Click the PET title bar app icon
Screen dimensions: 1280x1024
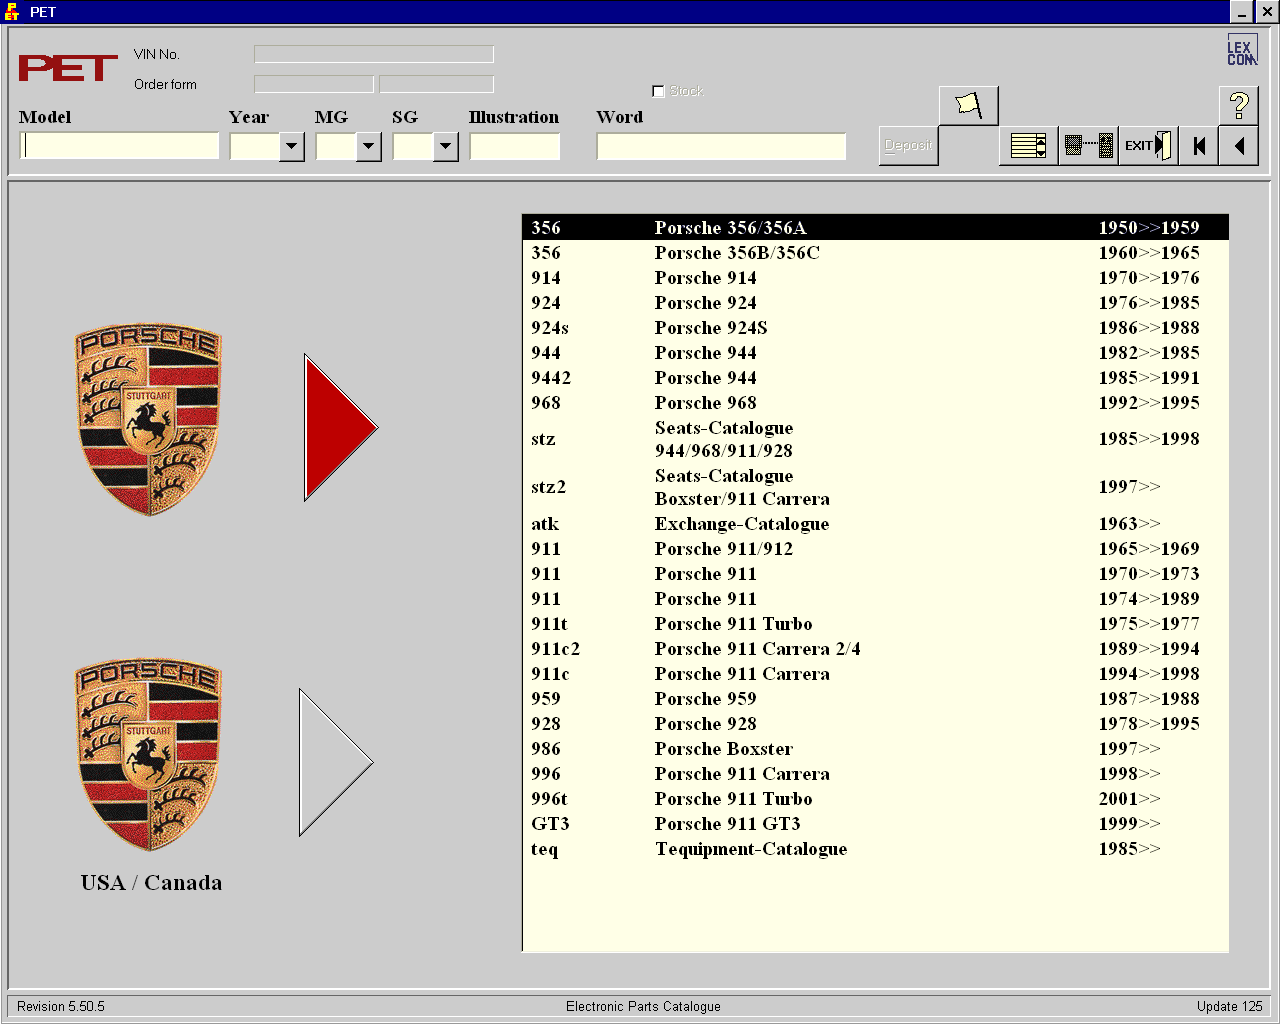12,12
